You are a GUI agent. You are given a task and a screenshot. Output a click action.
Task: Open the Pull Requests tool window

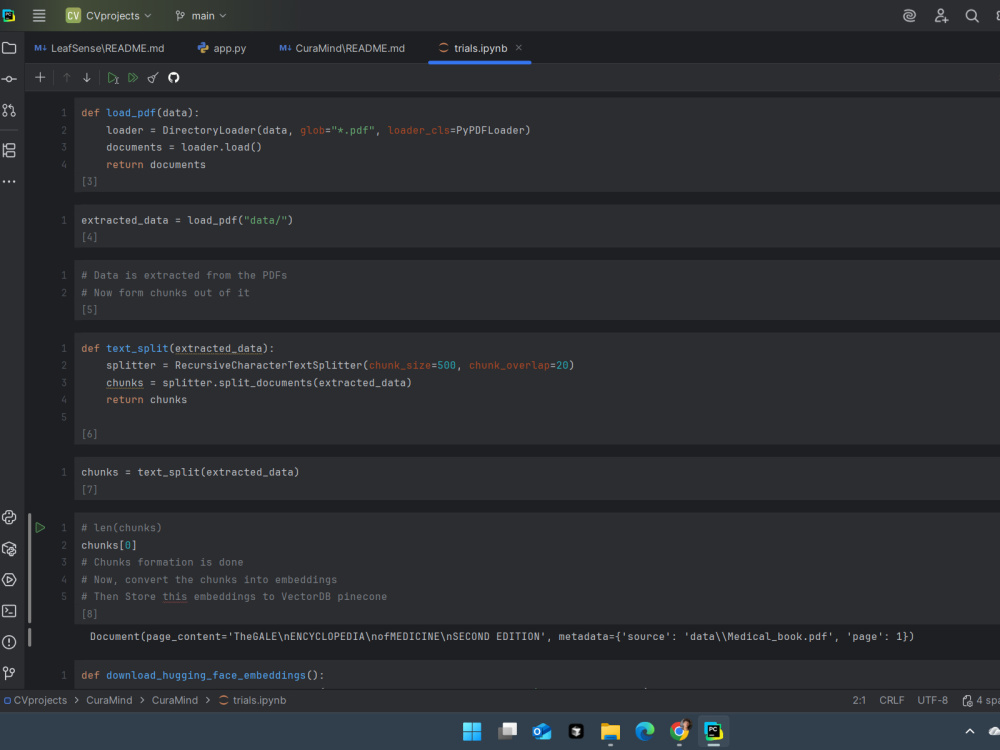tap(10, 110)
